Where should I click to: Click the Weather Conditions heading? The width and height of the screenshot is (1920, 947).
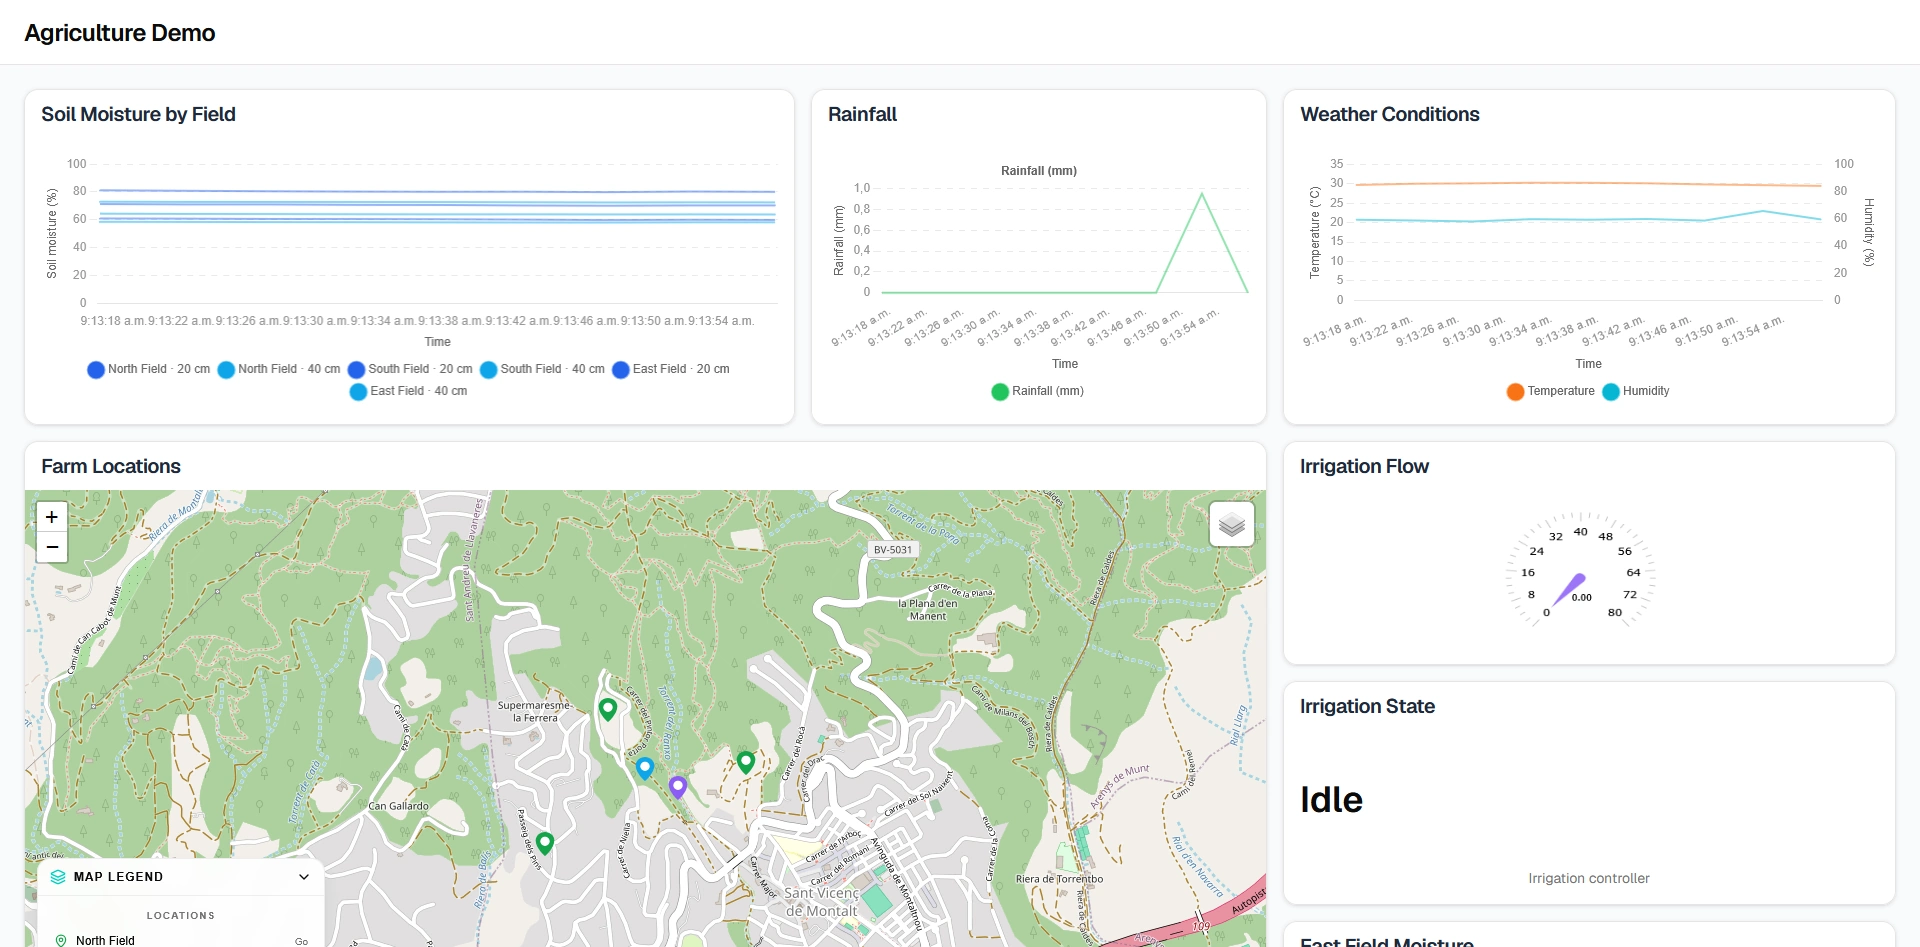pyautogui.click(x=1389, y=114)
